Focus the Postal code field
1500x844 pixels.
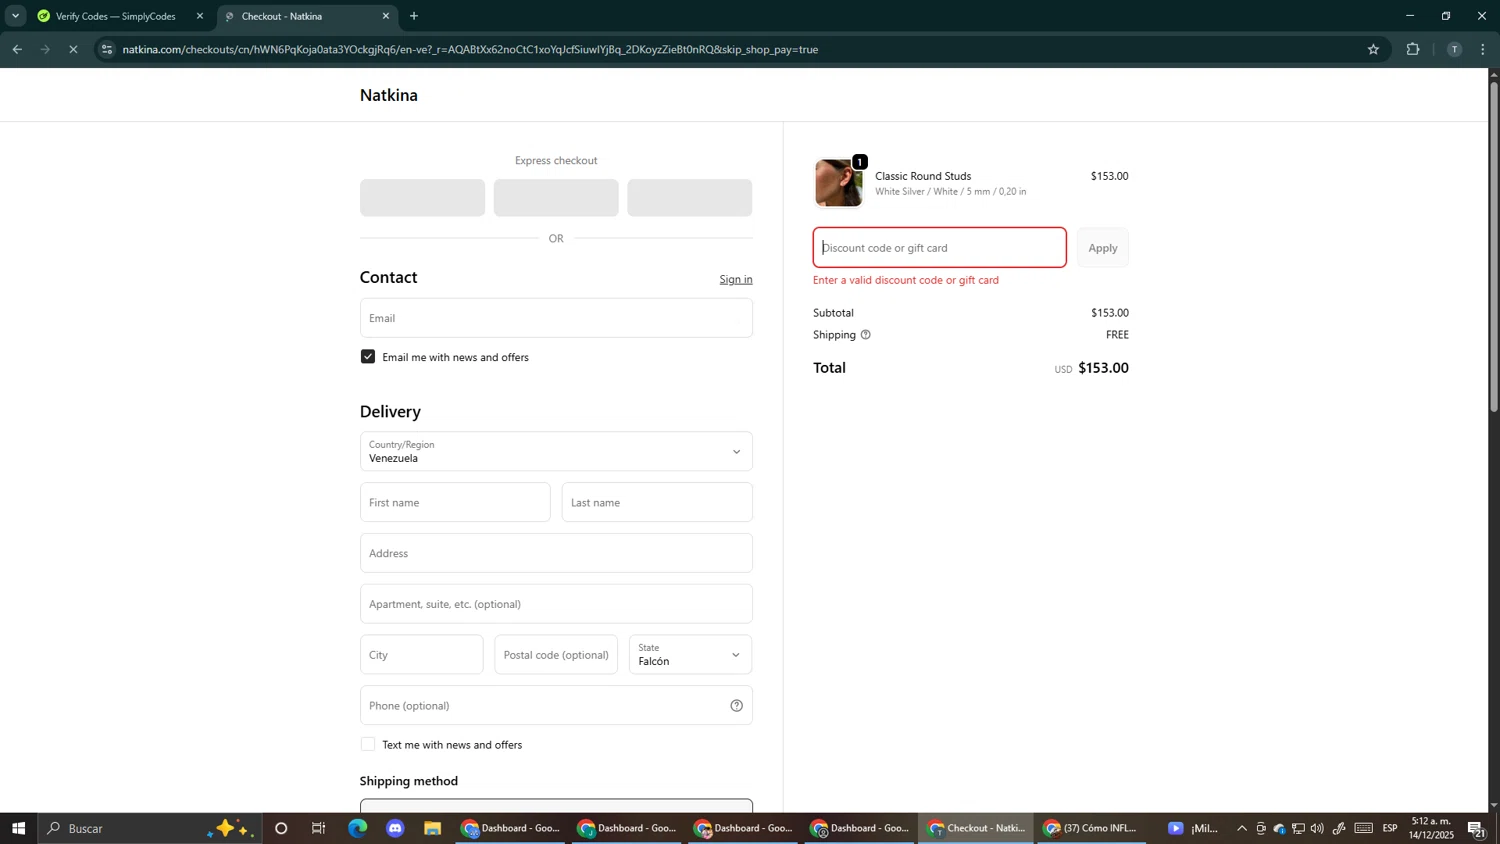pos(556,655)
